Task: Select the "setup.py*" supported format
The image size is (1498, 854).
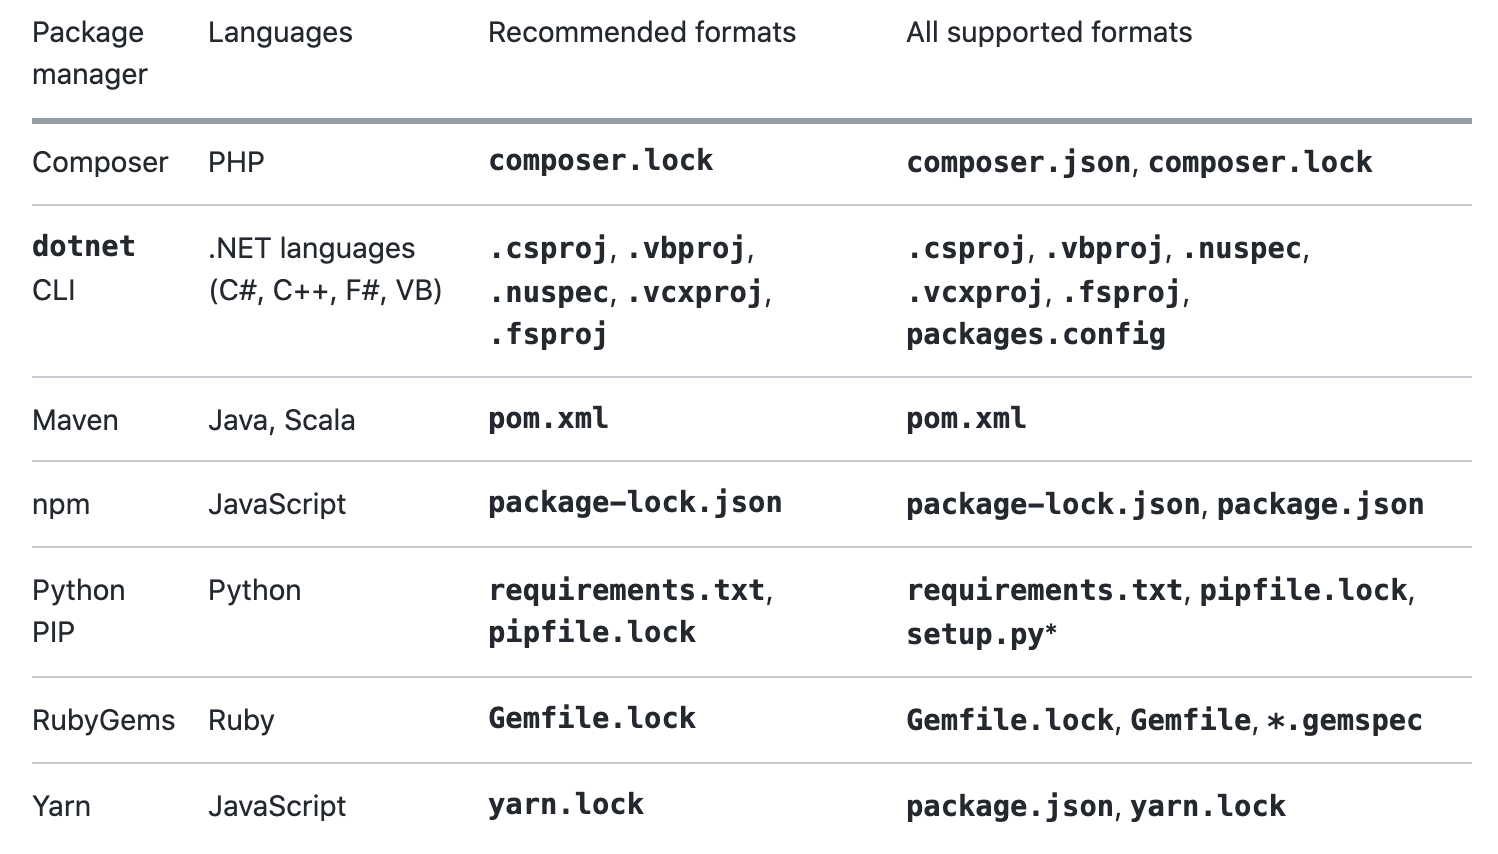Action: (x=981, y=634)
